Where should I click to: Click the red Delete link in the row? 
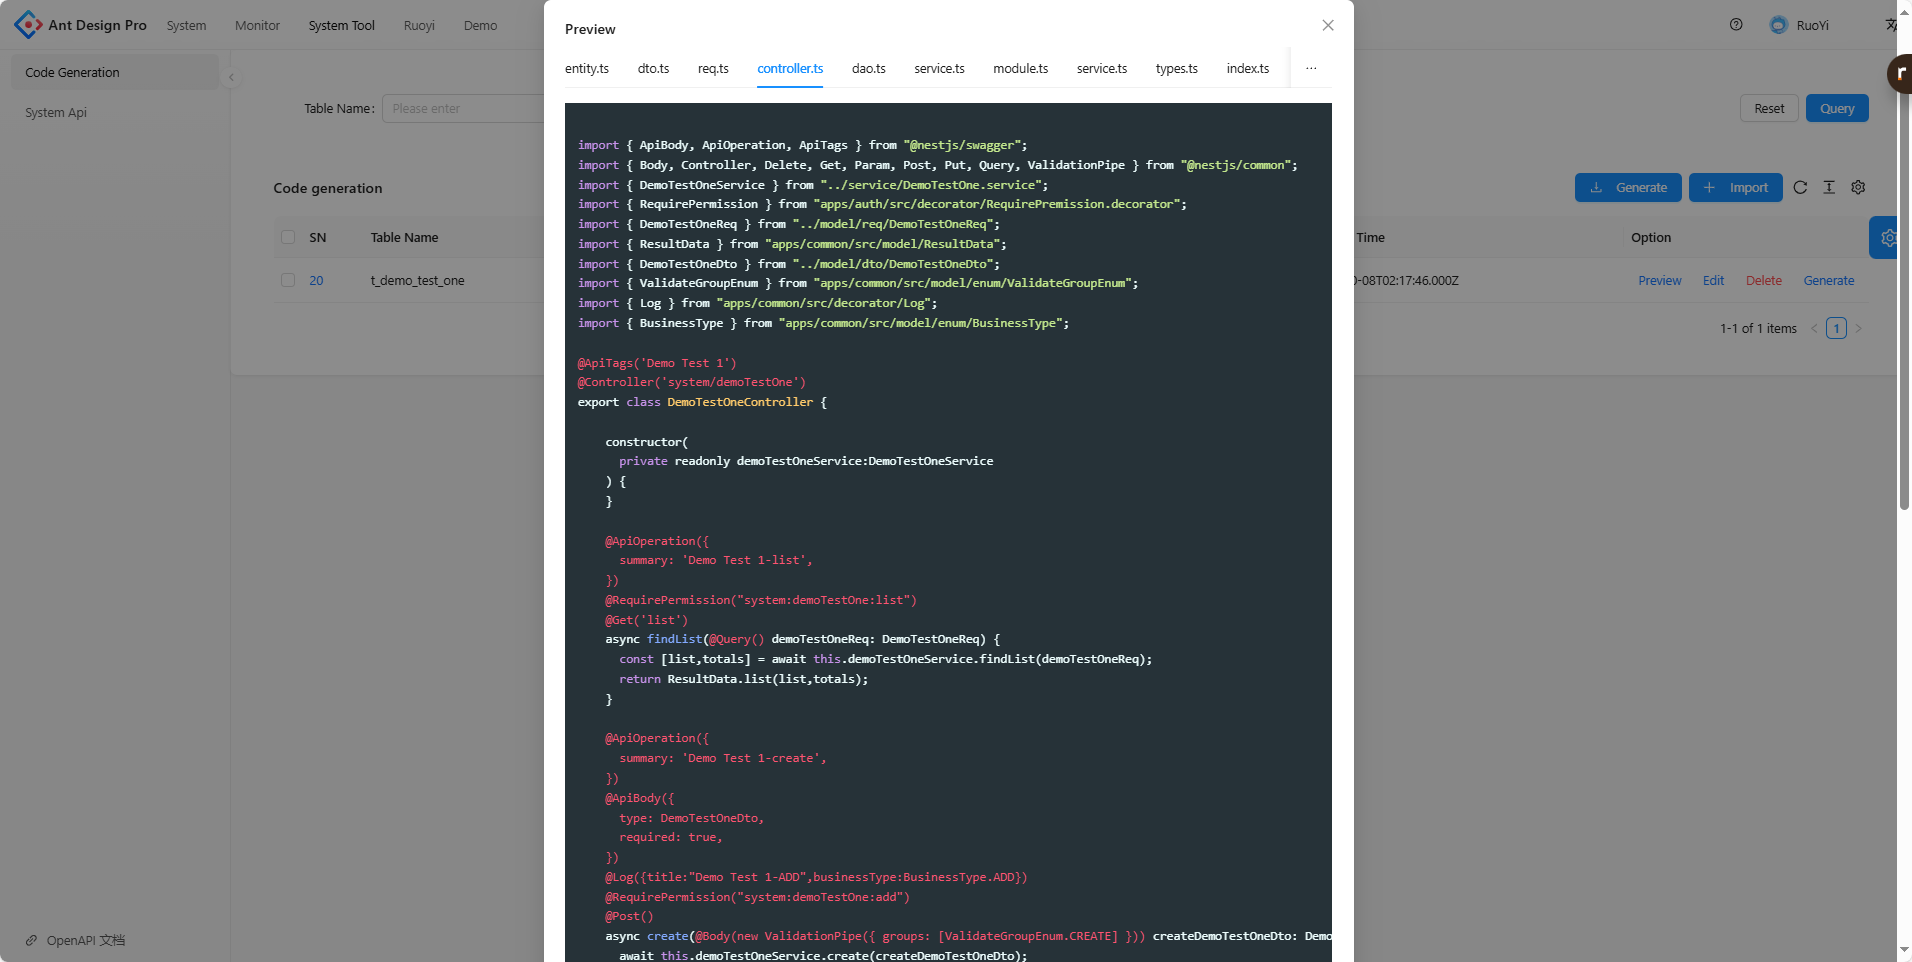coord(1763,281)
